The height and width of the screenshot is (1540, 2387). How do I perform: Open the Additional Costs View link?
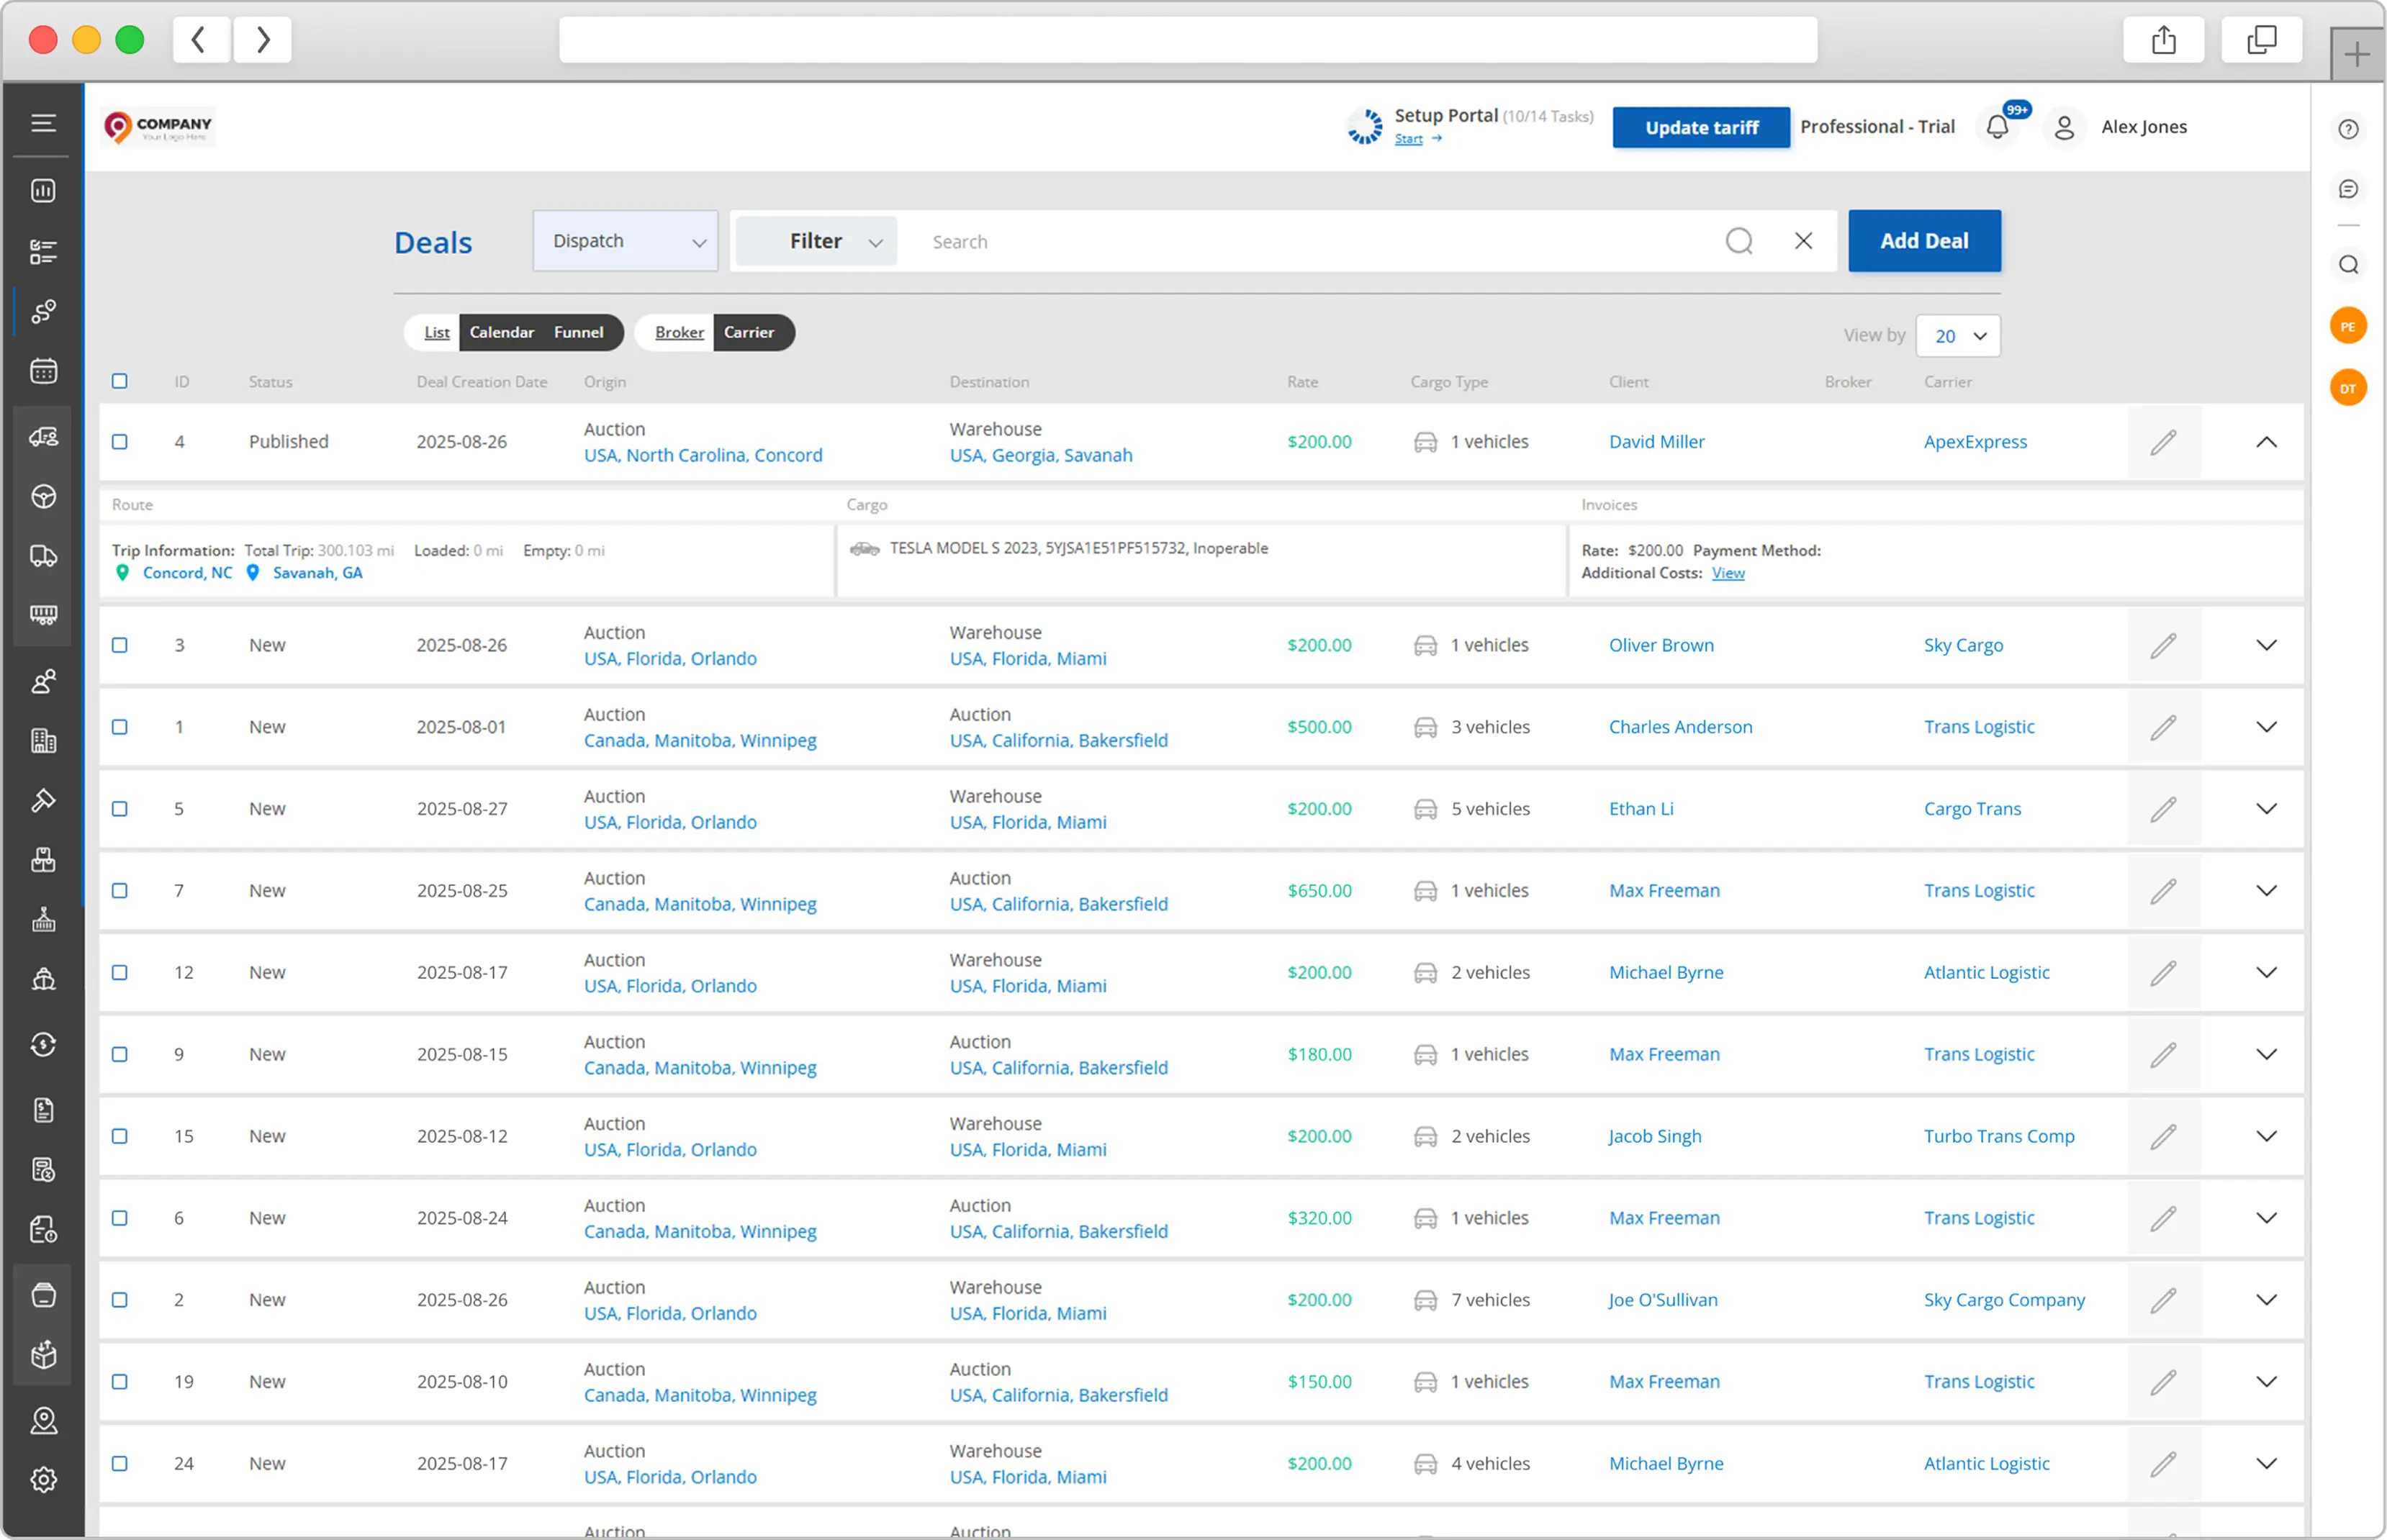coord(1728,574)
